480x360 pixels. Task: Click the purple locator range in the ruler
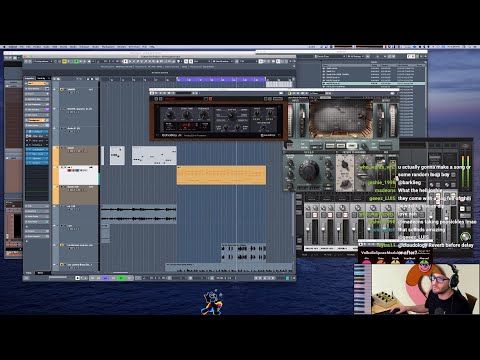click(221, 79)
